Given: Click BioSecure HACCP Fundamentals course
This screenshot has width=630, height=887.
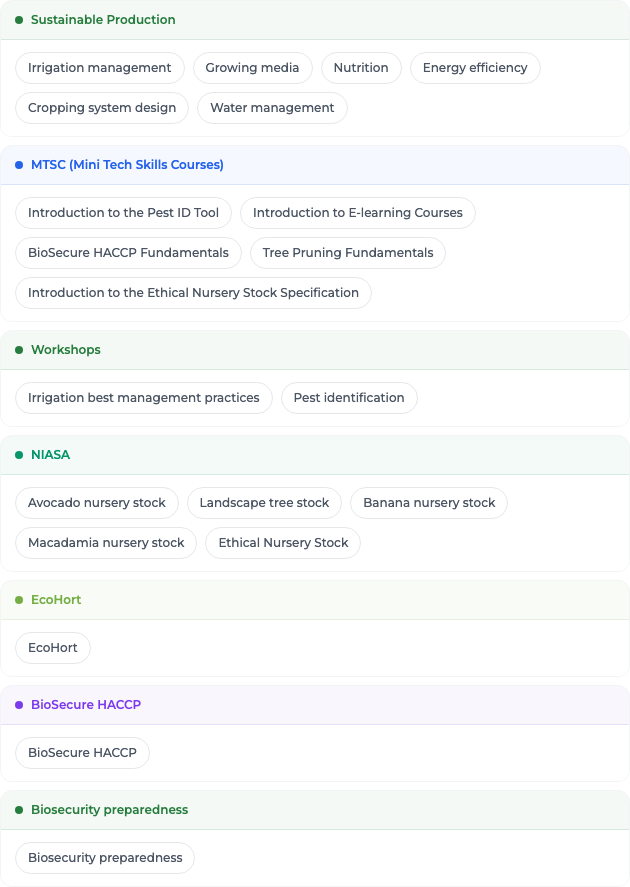Looking at the screenshot, I should (x=128, y=253).
